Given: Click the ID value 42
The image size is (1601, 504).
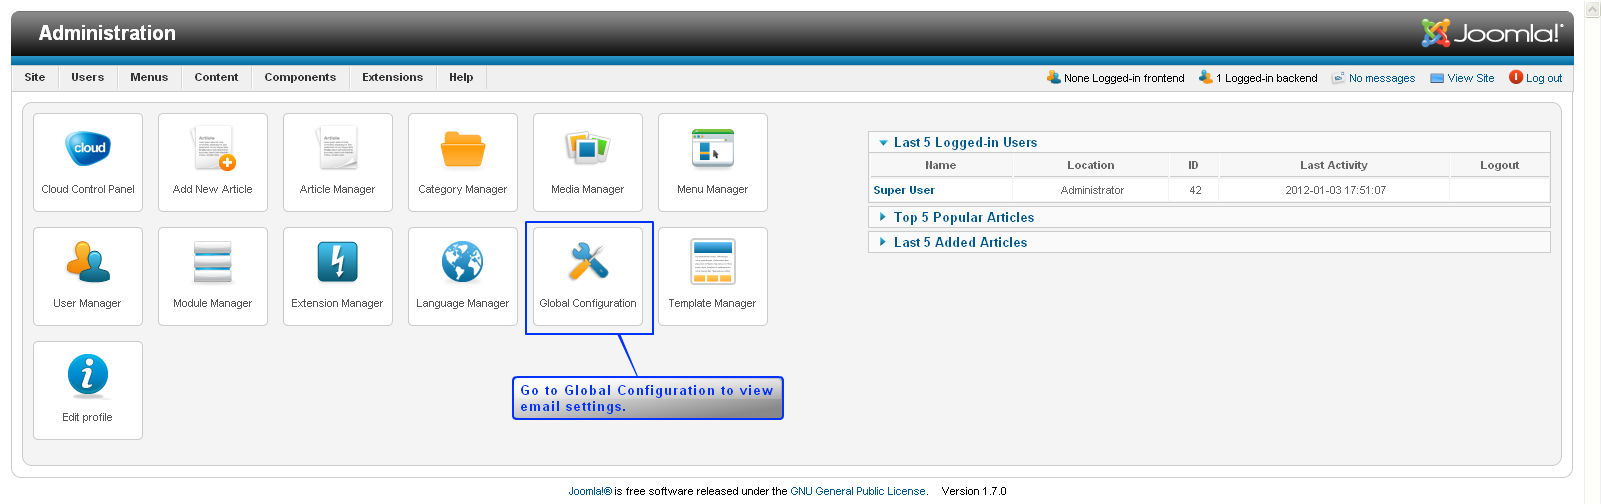Looking at the screenshot, I should 1195,190.
